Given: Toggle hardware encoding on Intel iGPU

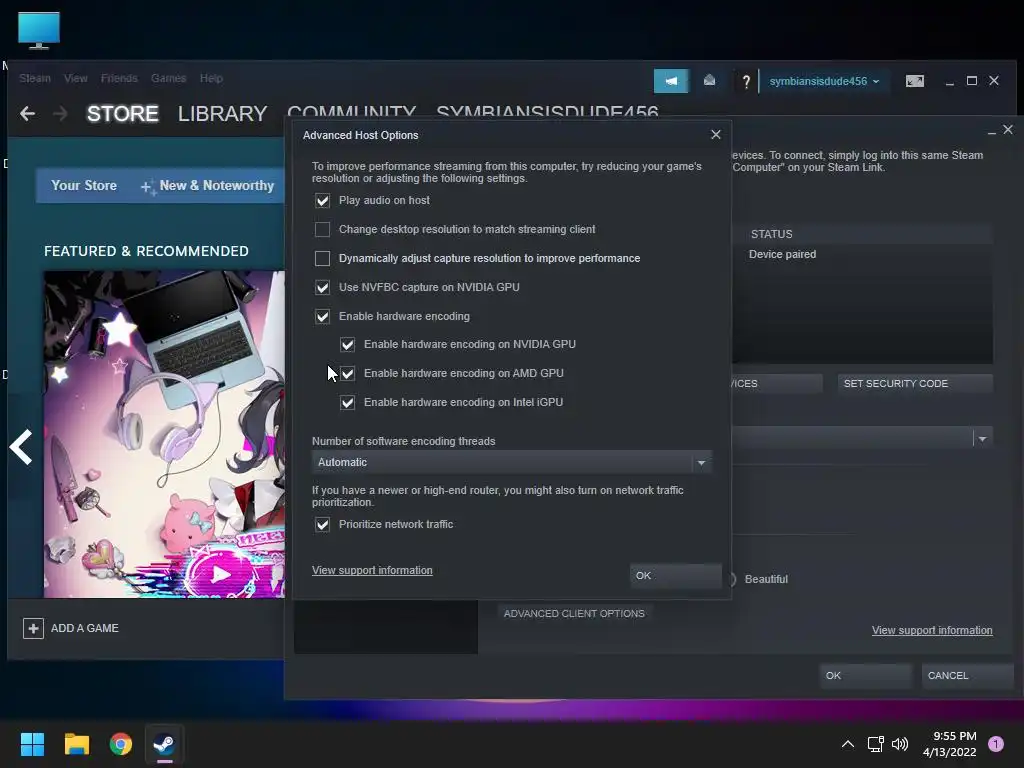Looking at the screenshot, I should pos(347,402).
